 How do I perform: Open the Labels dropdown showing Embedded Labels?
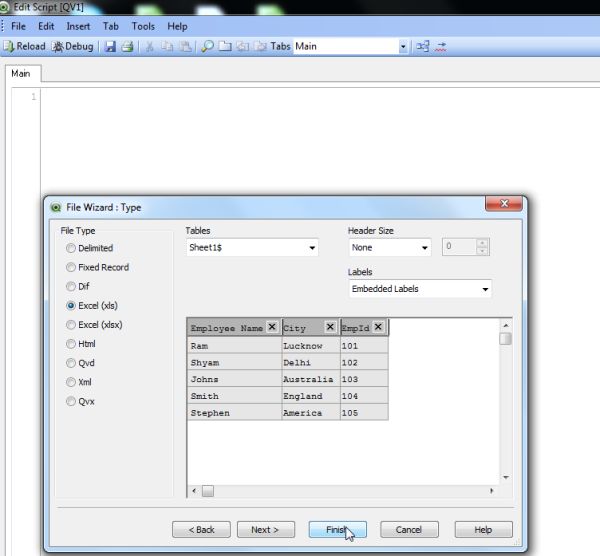pyautogui.click(x=420, y=289)
